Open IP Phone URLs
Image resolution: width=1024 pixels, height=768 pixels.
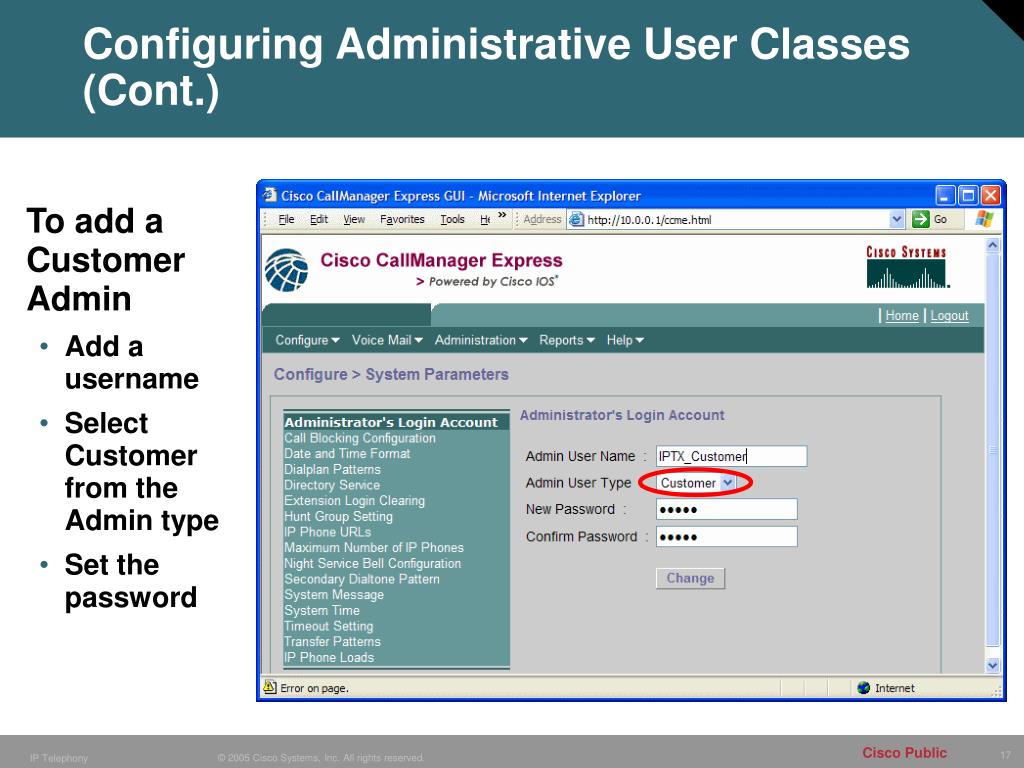pos(327,532)
